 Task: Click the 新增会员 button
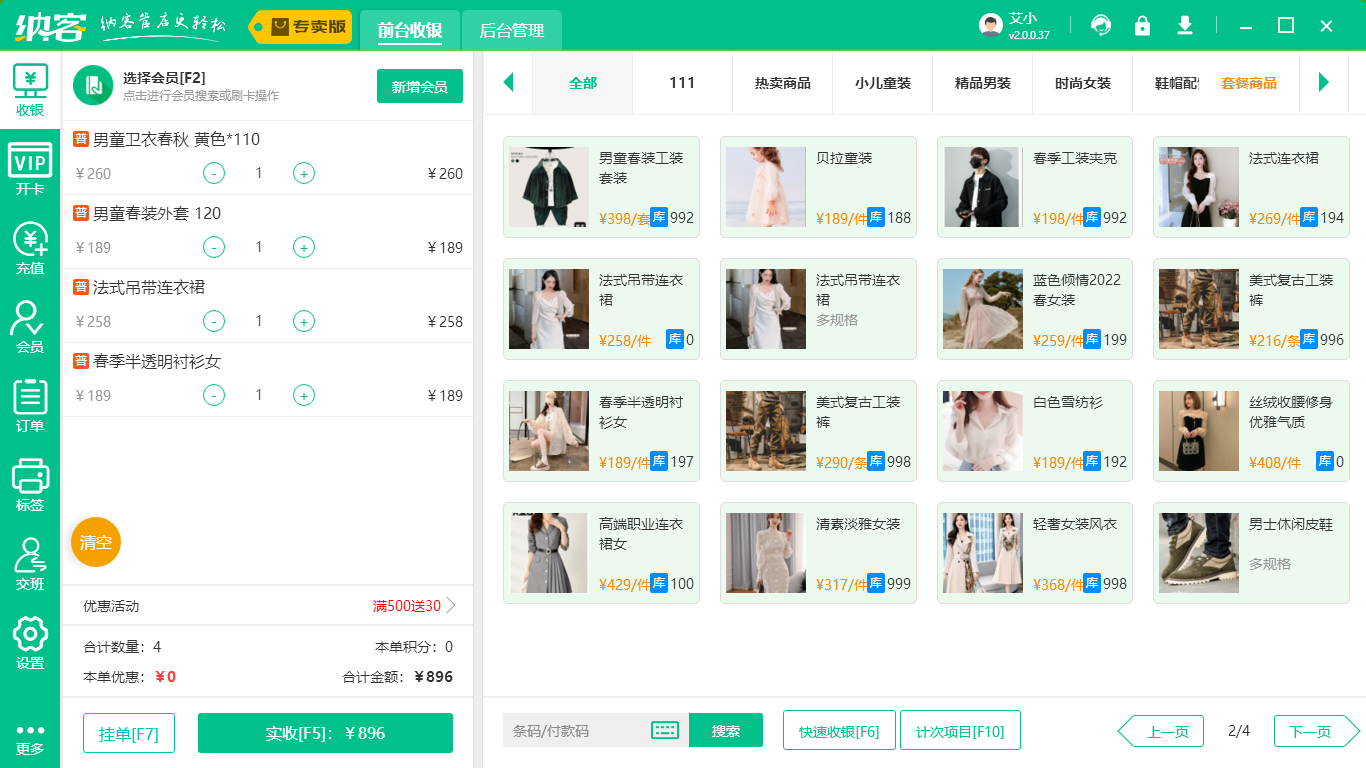(419, 86)
